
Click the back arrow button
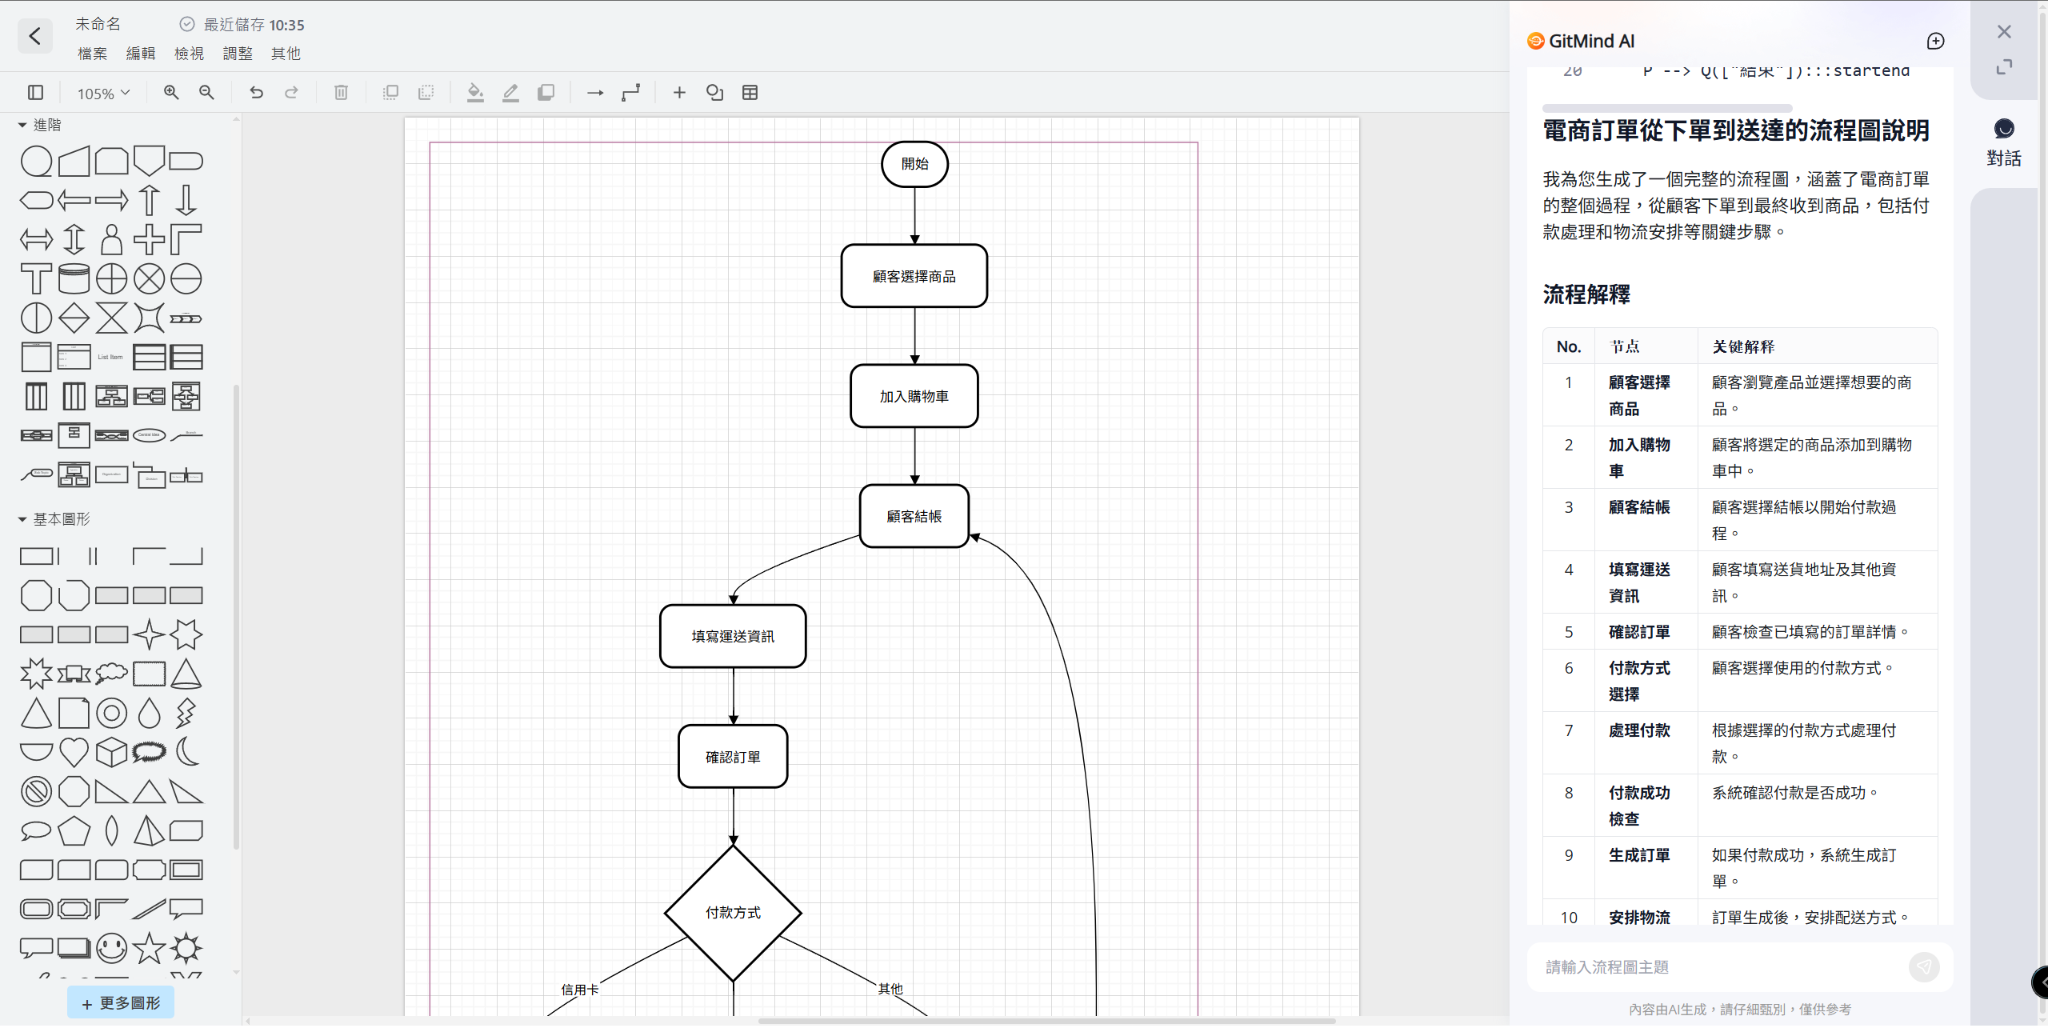tap(35, 37)
